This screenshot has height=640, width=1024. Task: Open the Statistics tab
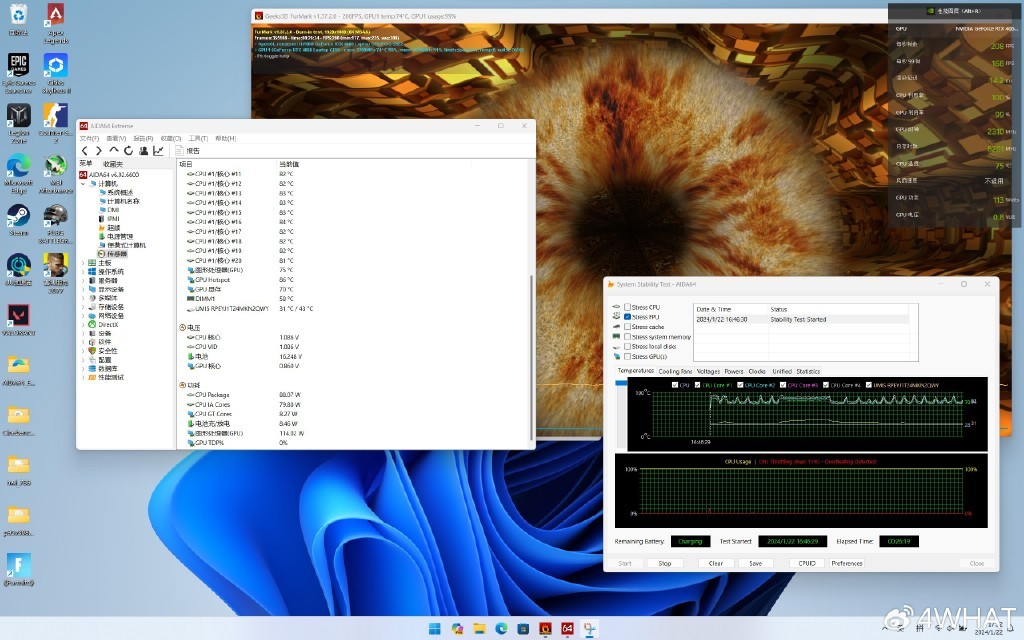(x=808, y=371)
